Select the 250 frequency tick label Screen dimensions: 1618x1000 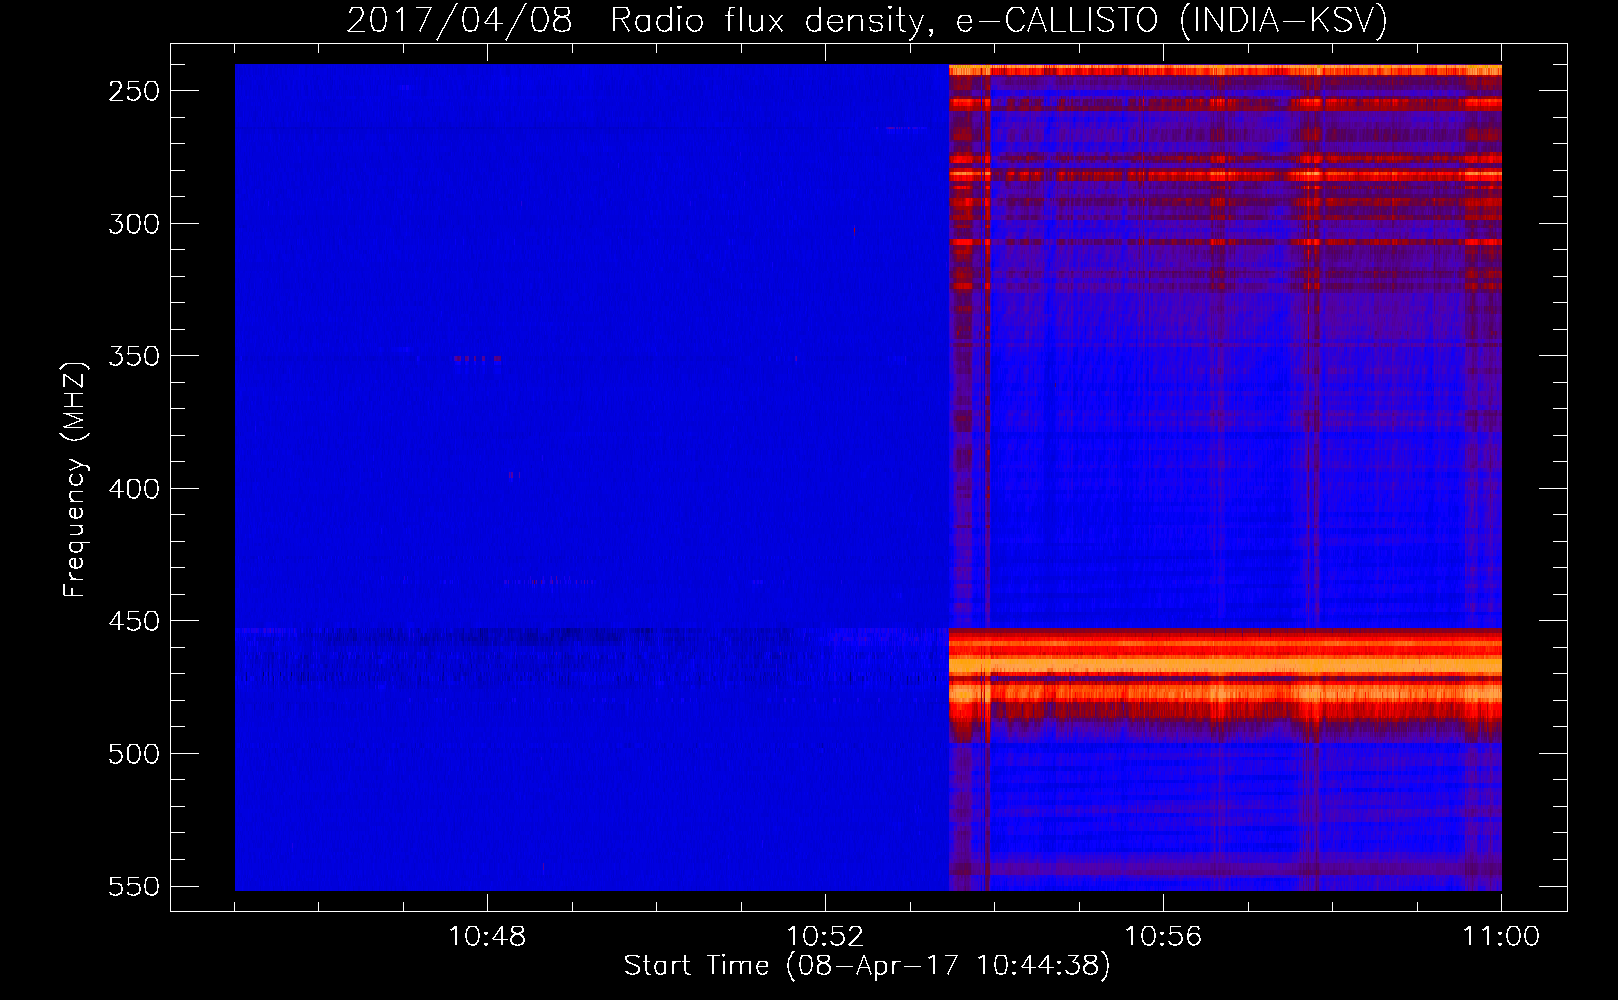(x=134, y=91)
